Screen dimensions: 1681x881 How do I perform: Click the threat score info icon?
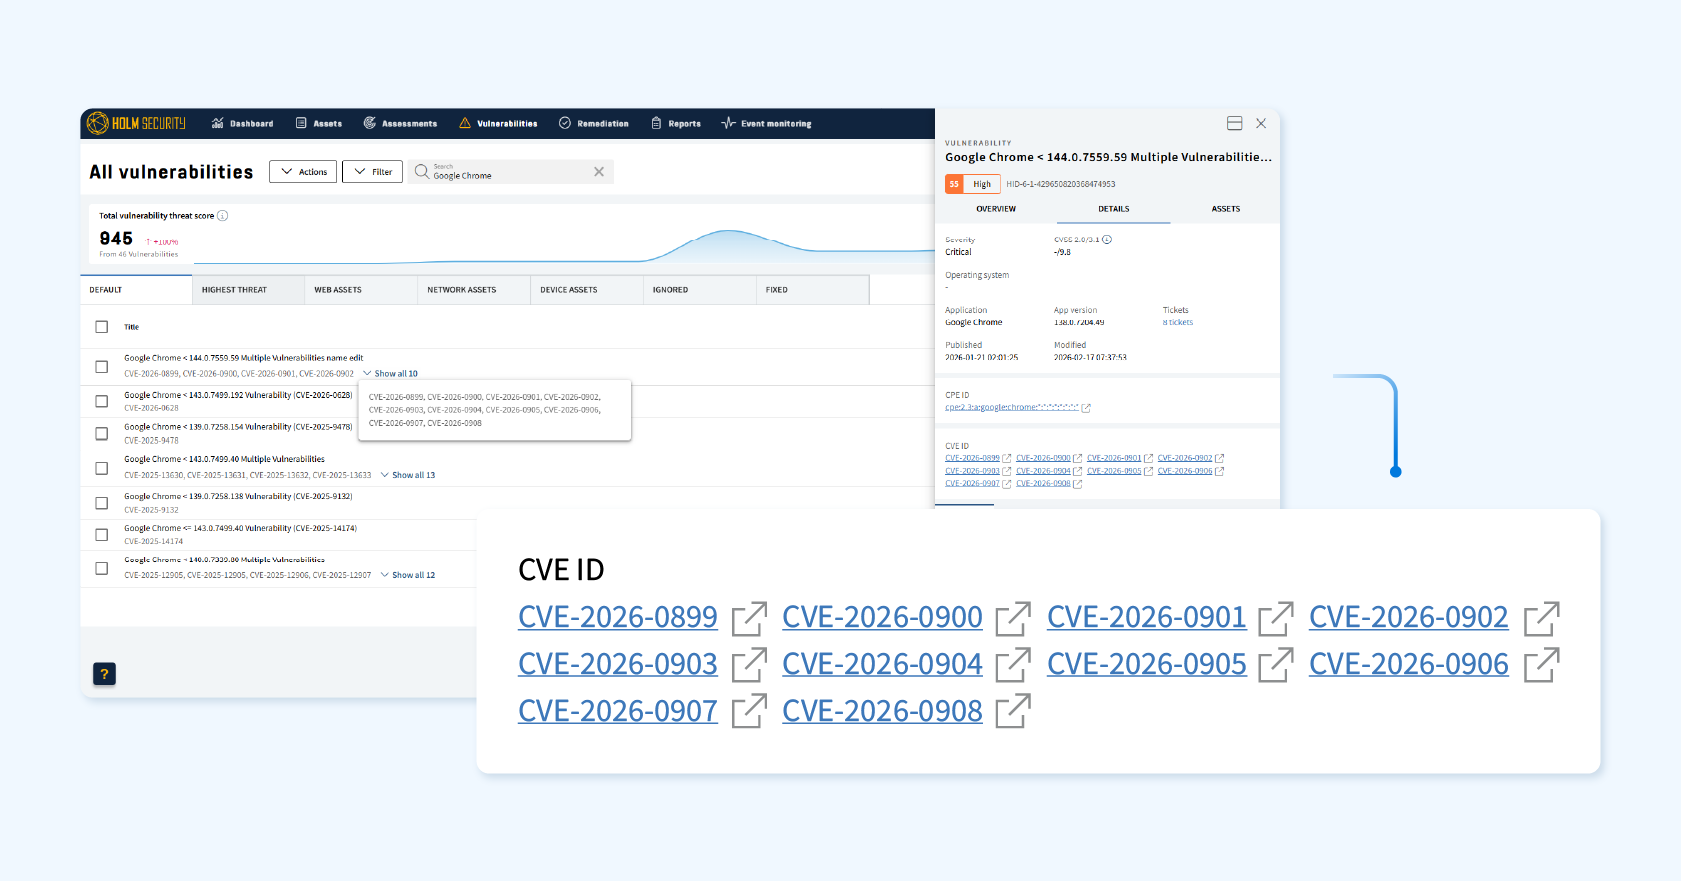(223, 215)
